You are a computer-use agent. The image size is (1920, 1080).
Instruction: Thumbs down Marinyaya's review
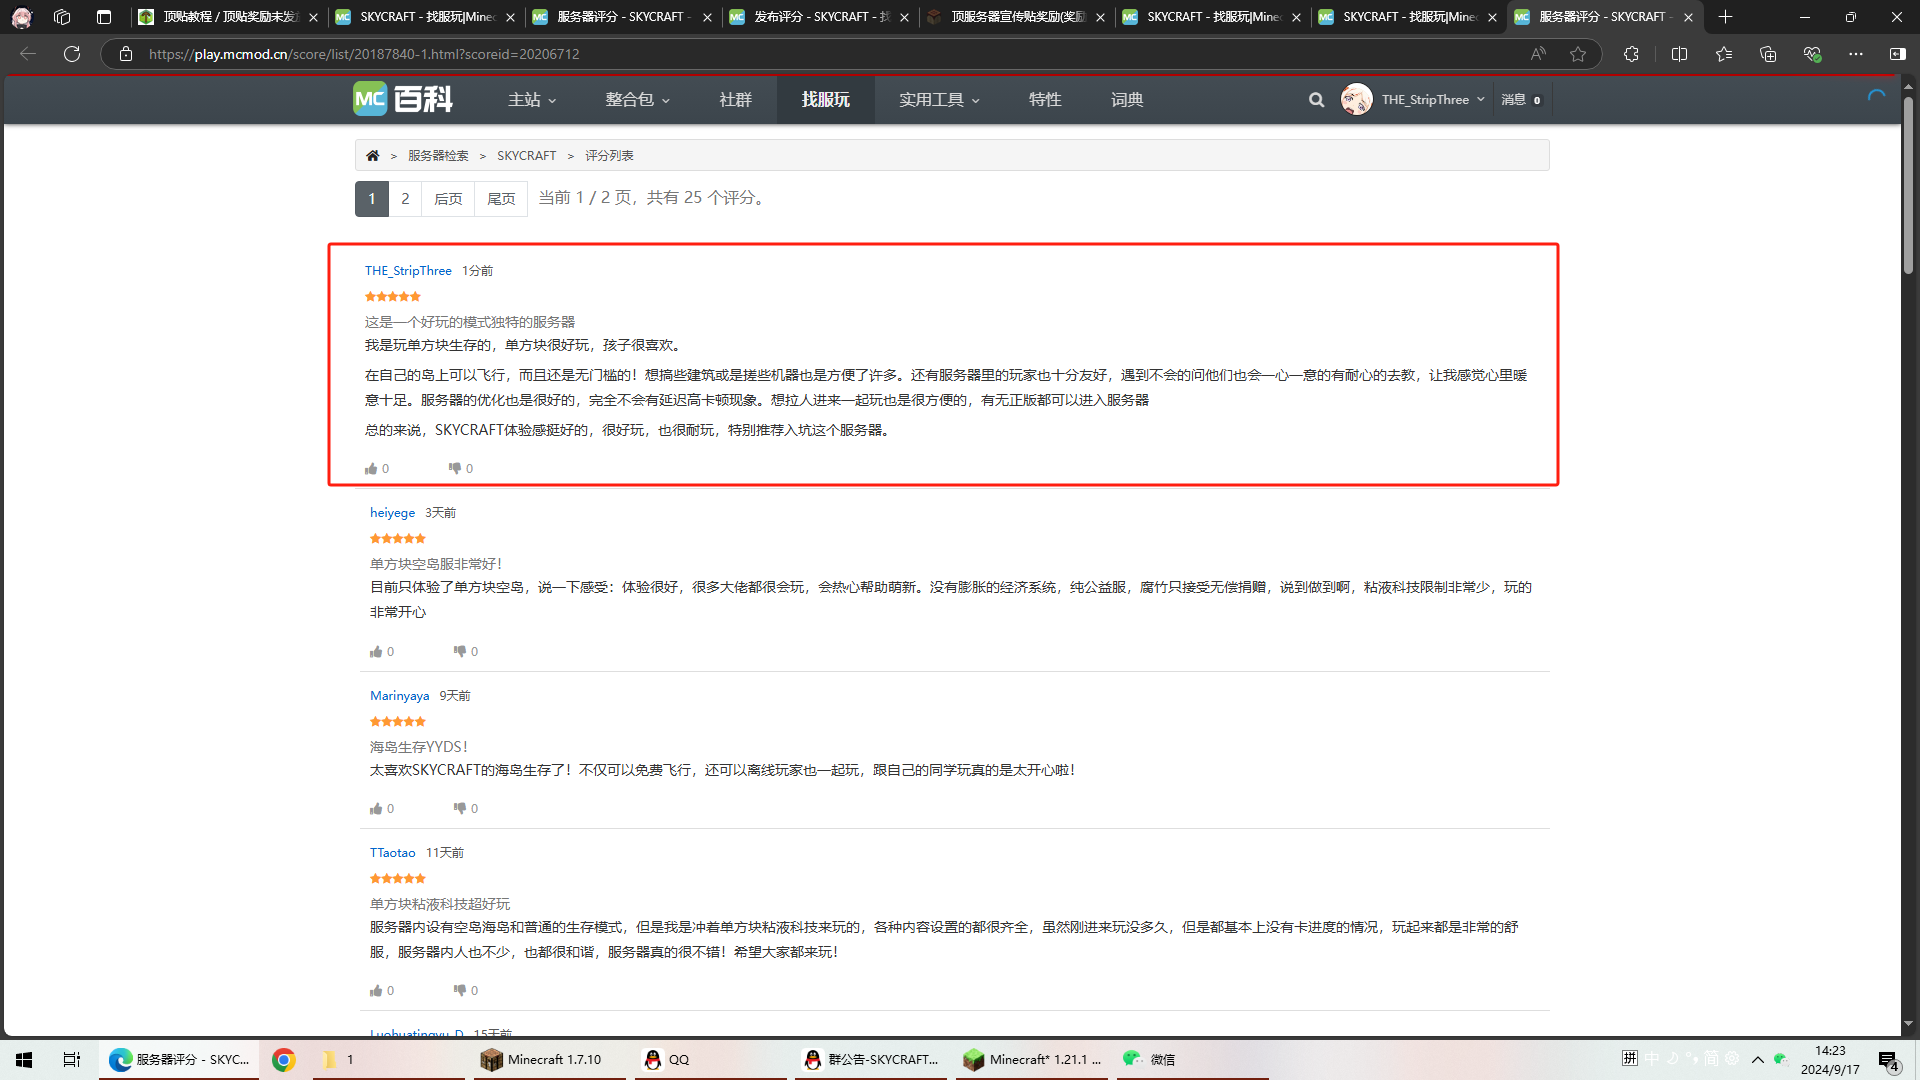tap(460, 808)
